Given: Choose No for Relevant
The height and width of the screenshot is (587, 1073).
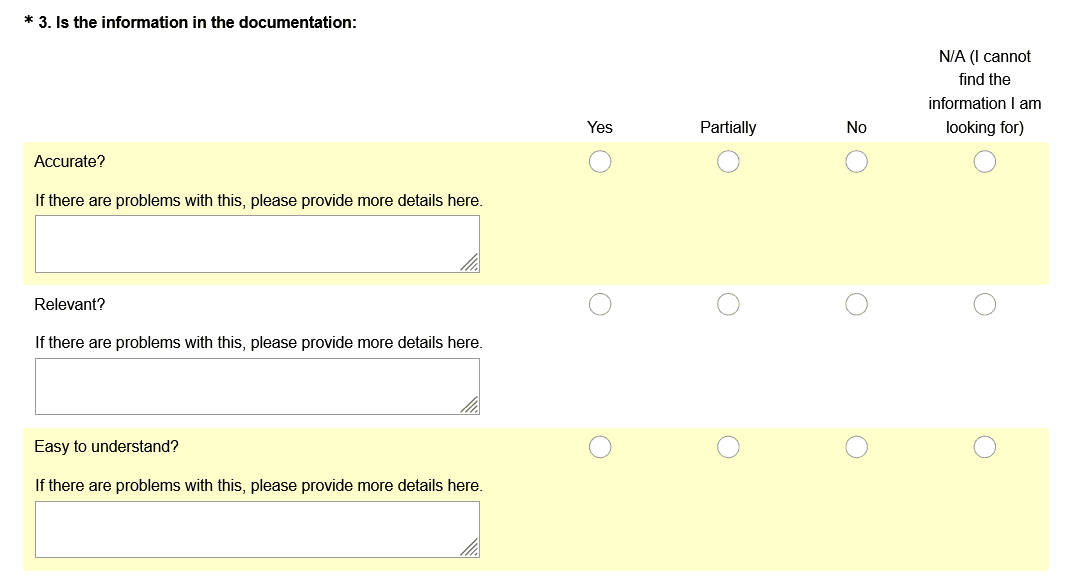Looking at the screenshot, I should click(856, 304).
